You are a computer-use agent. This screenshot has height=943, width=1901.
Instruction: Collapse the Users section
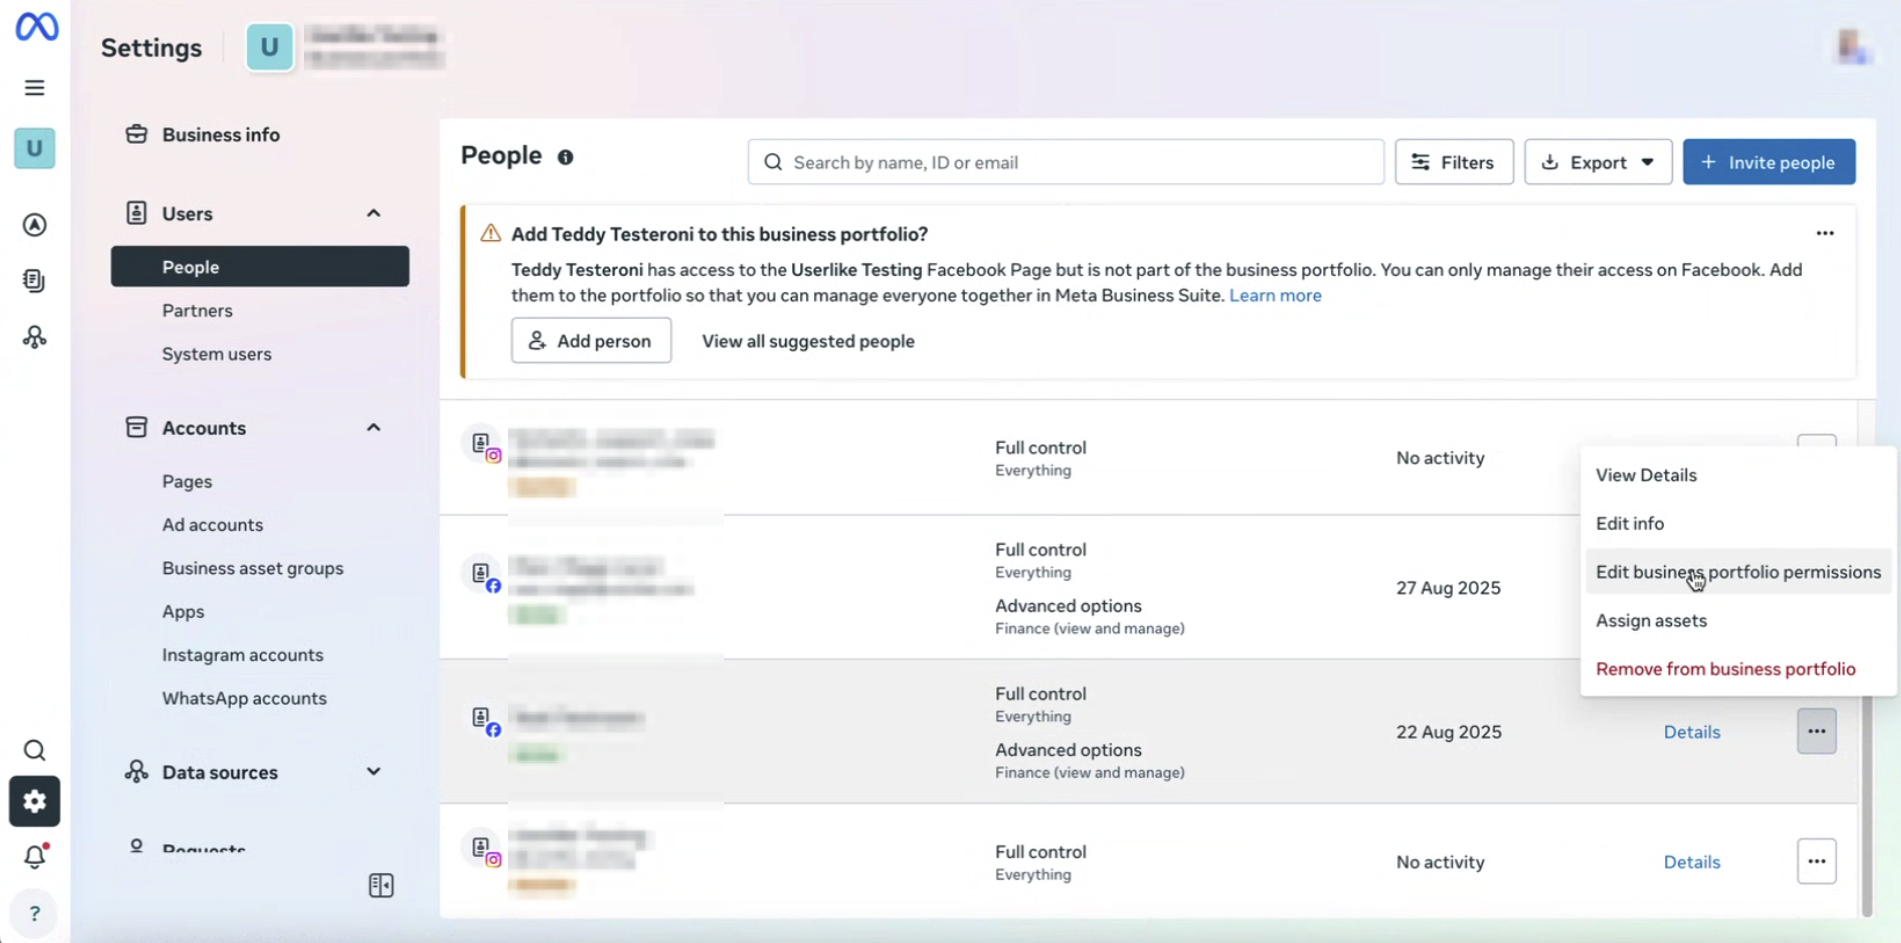tap(373, 213)
